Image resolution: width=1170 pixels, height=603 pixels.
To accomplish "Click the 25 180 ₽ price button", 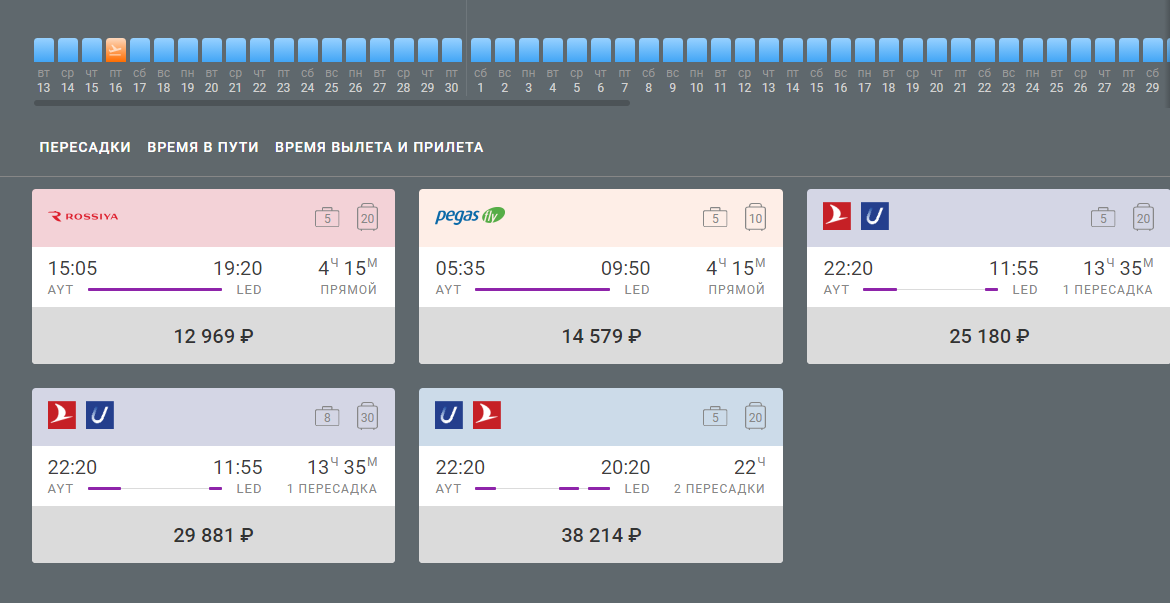I will [x=988, y=336].
